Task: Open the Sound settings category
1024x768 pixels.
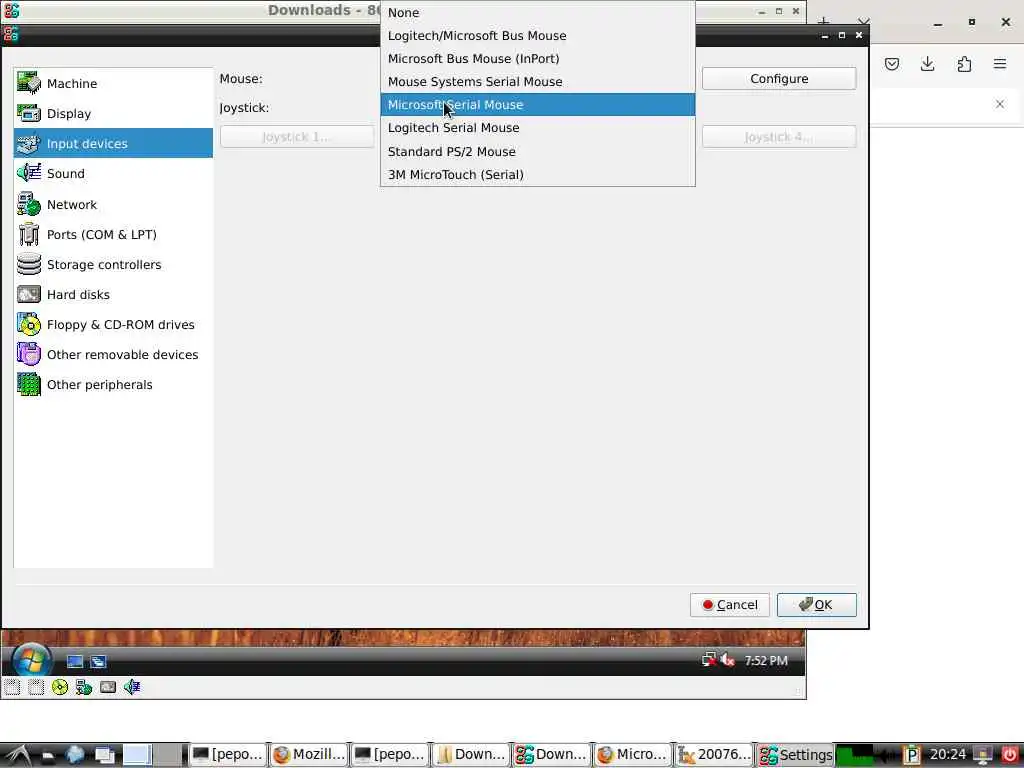Action: point(113,173)
